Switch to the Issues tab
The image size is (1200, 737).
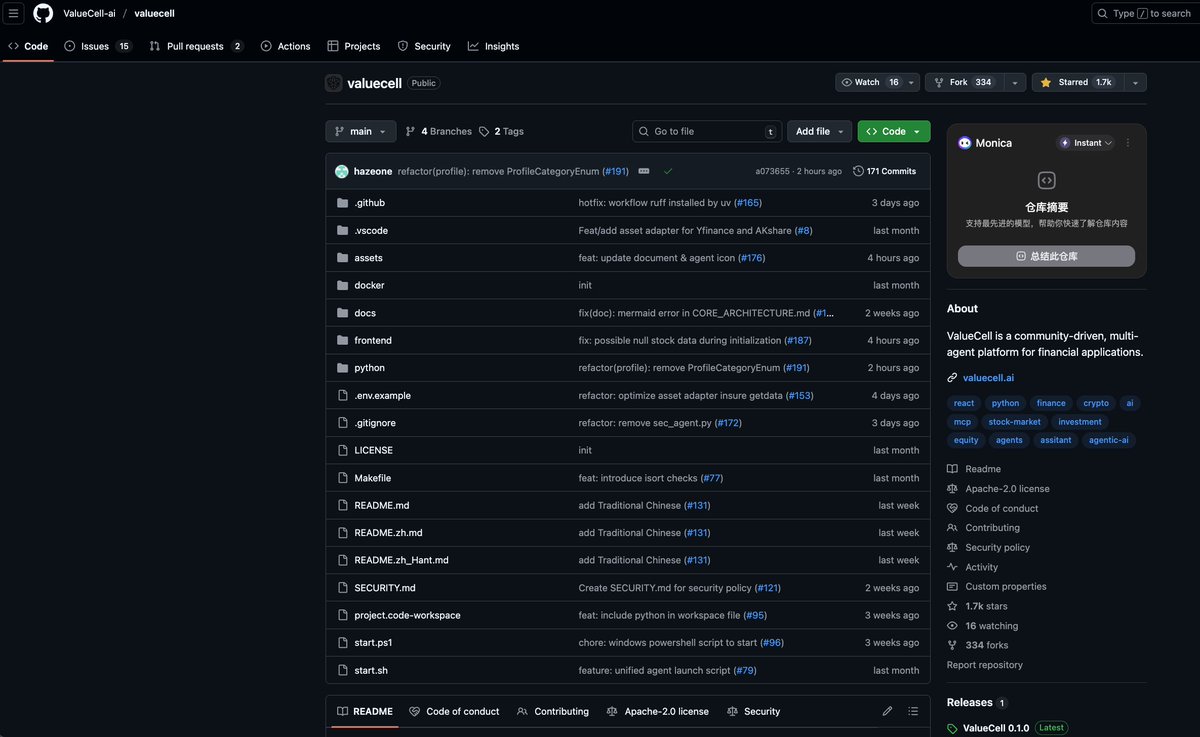(90, 45)
